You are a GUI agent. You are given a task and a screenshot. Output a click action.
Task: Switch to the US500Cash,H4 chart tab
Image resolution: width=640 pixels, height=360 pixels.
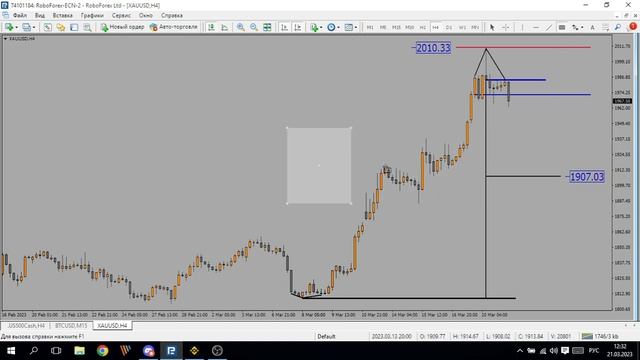[x=26, y=326]
